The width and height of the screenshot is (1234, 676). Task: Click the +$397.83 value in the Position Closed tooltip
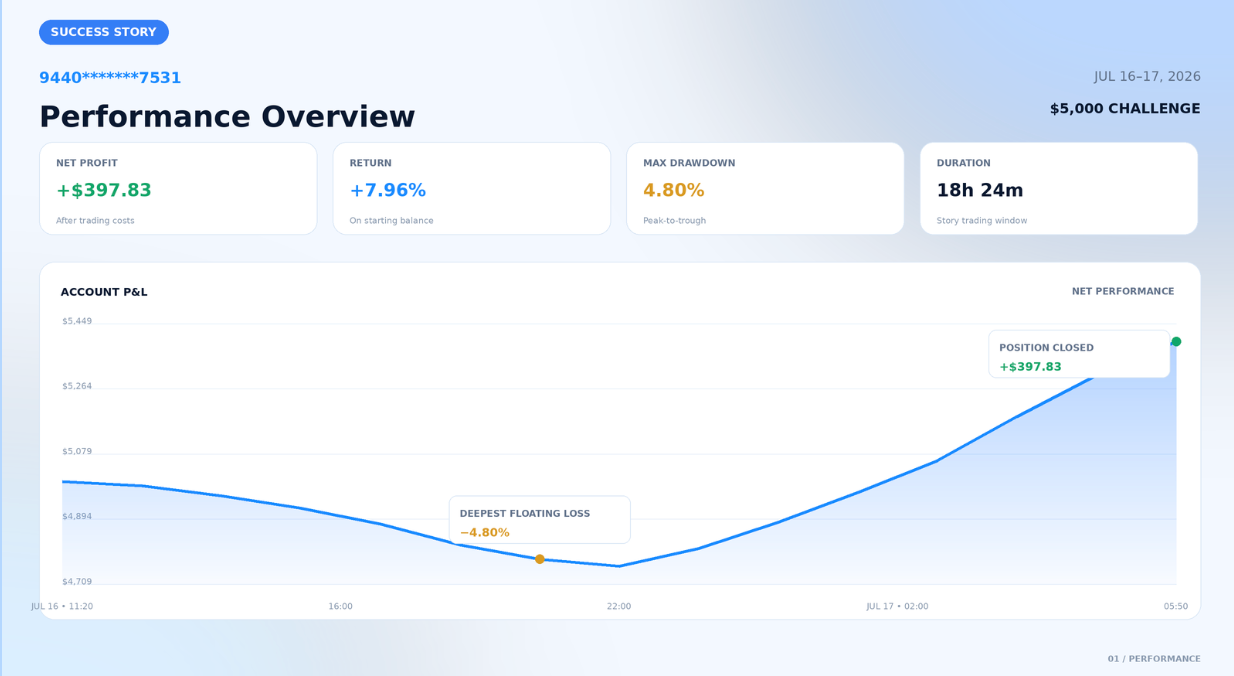[x=1031, y=367]
